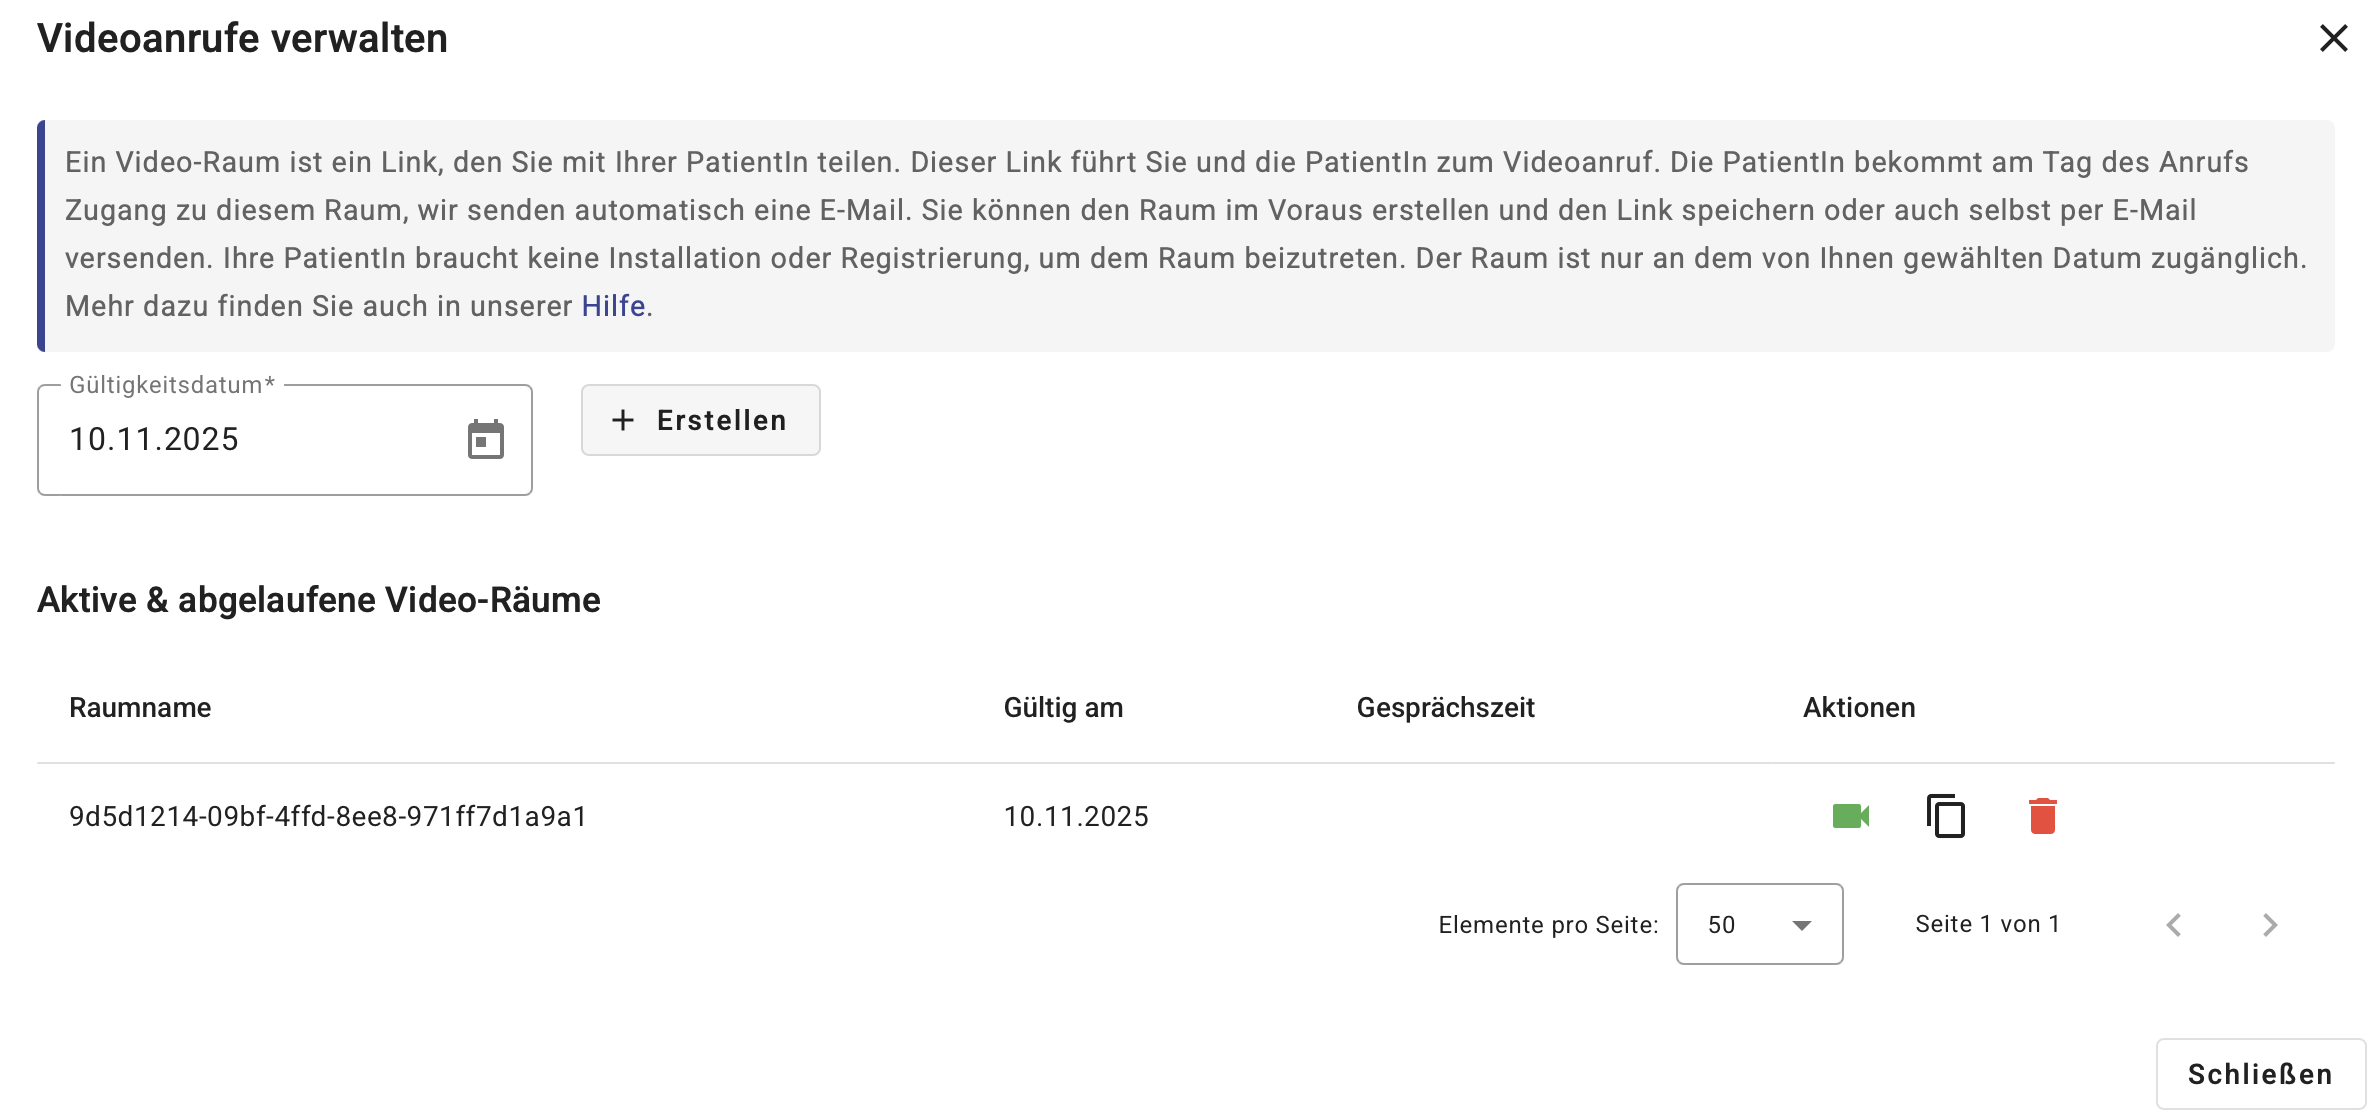Click Erstellen to create a new room
Screen dimensions: 2372x1116
pyautogui.click(x=700, y=420)
